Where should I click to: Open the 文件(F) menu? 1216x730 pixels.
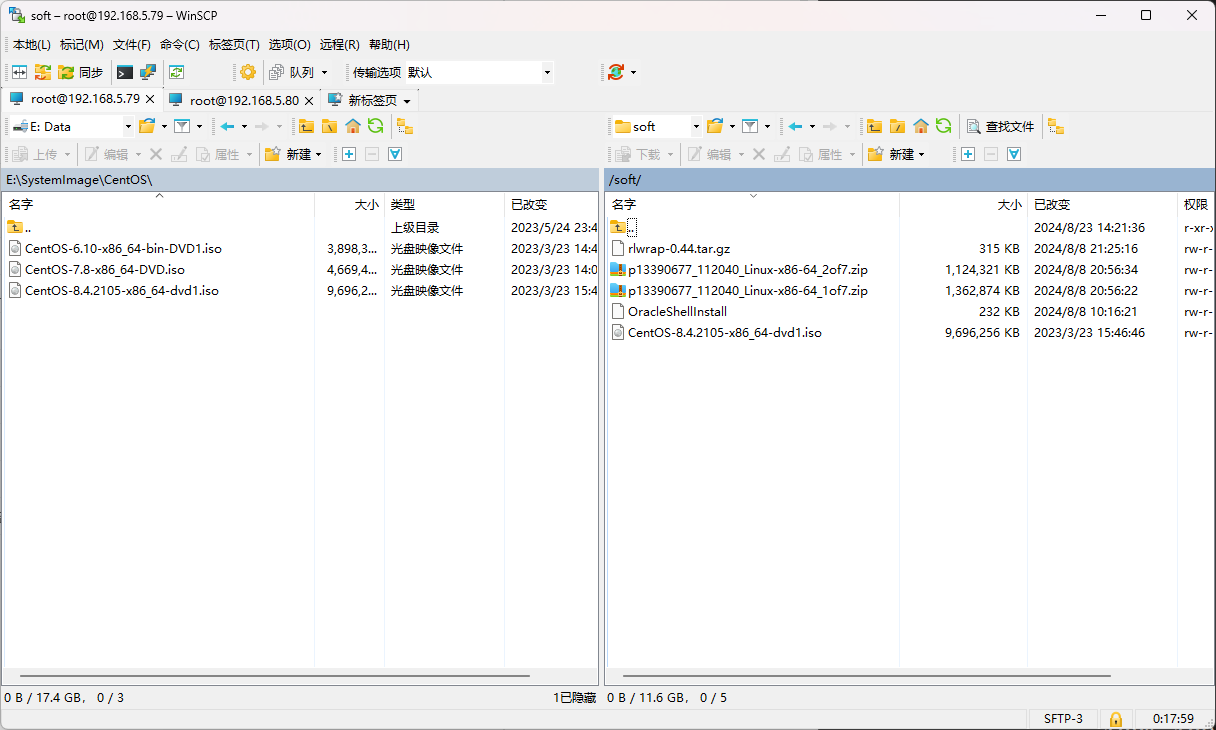tap(132, 44)
